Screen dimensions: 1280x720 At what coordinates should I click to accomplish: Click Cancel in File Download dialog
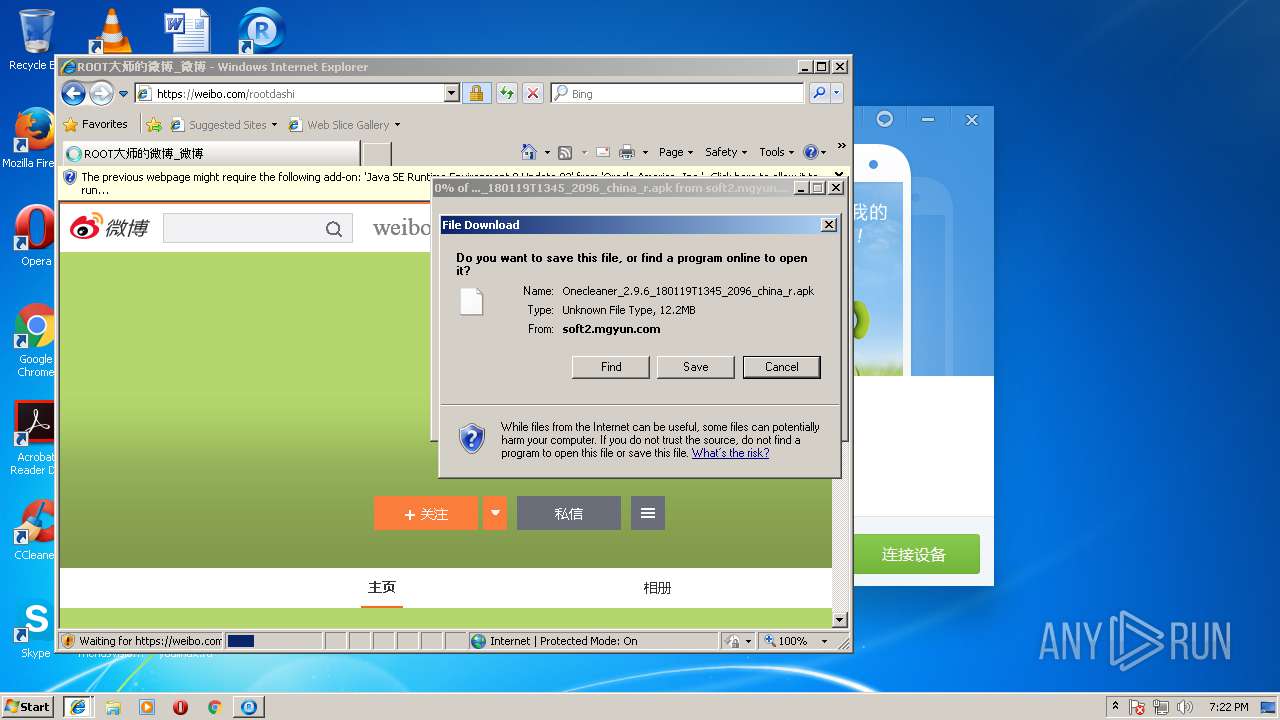pos(782,367)
